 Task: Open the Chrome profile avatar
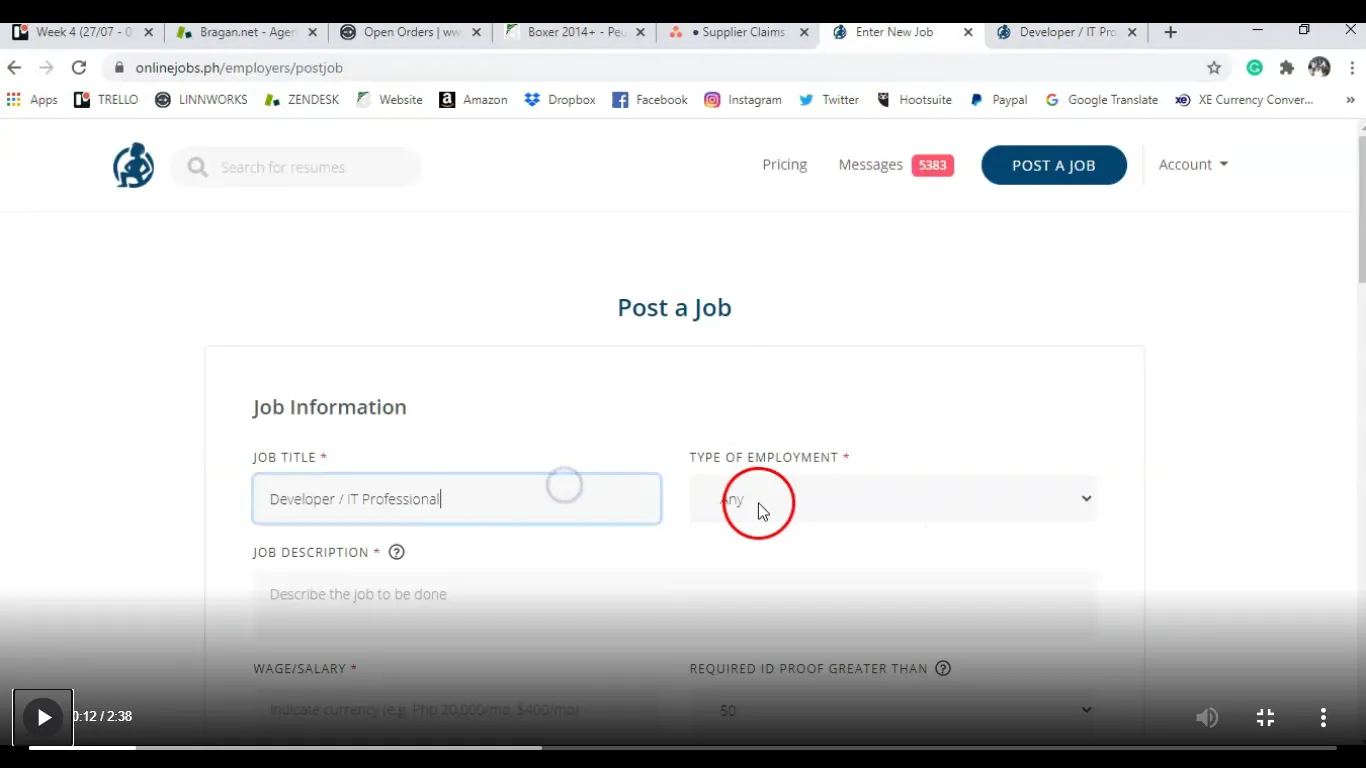coord(1319,68)
